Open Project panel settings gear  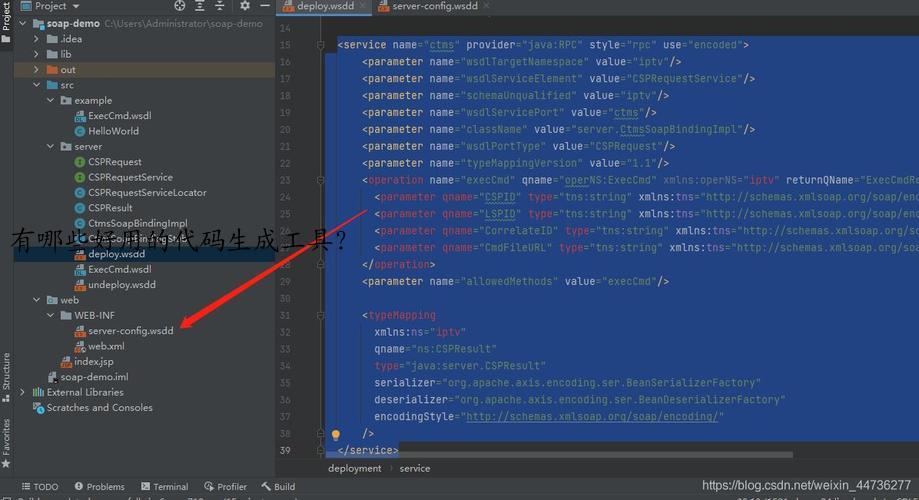click(244, 6)
